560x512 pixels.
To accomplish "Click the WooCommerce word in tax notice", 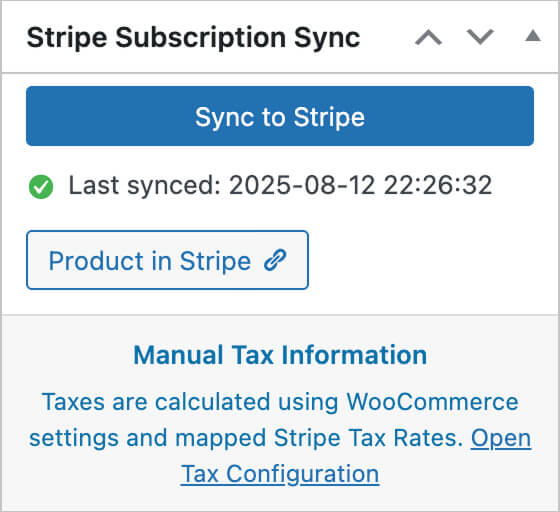I will point(432,402).
